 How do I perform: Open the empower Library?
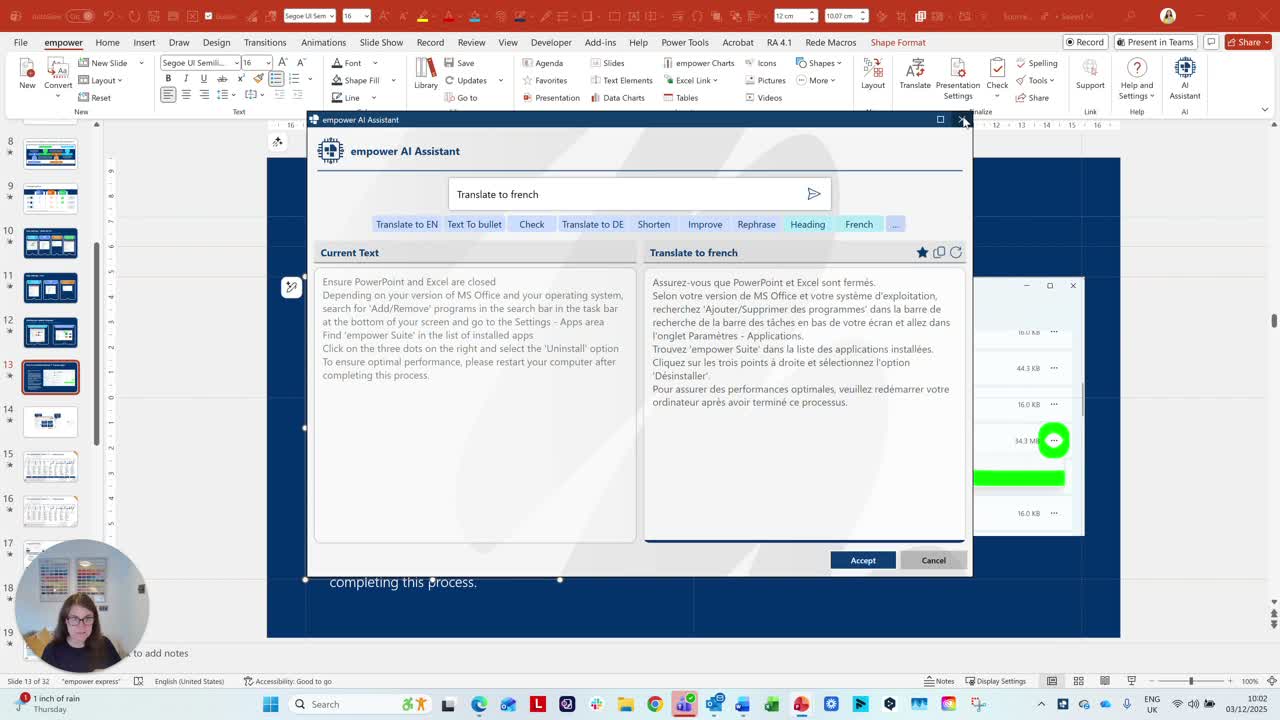point(426,74)
